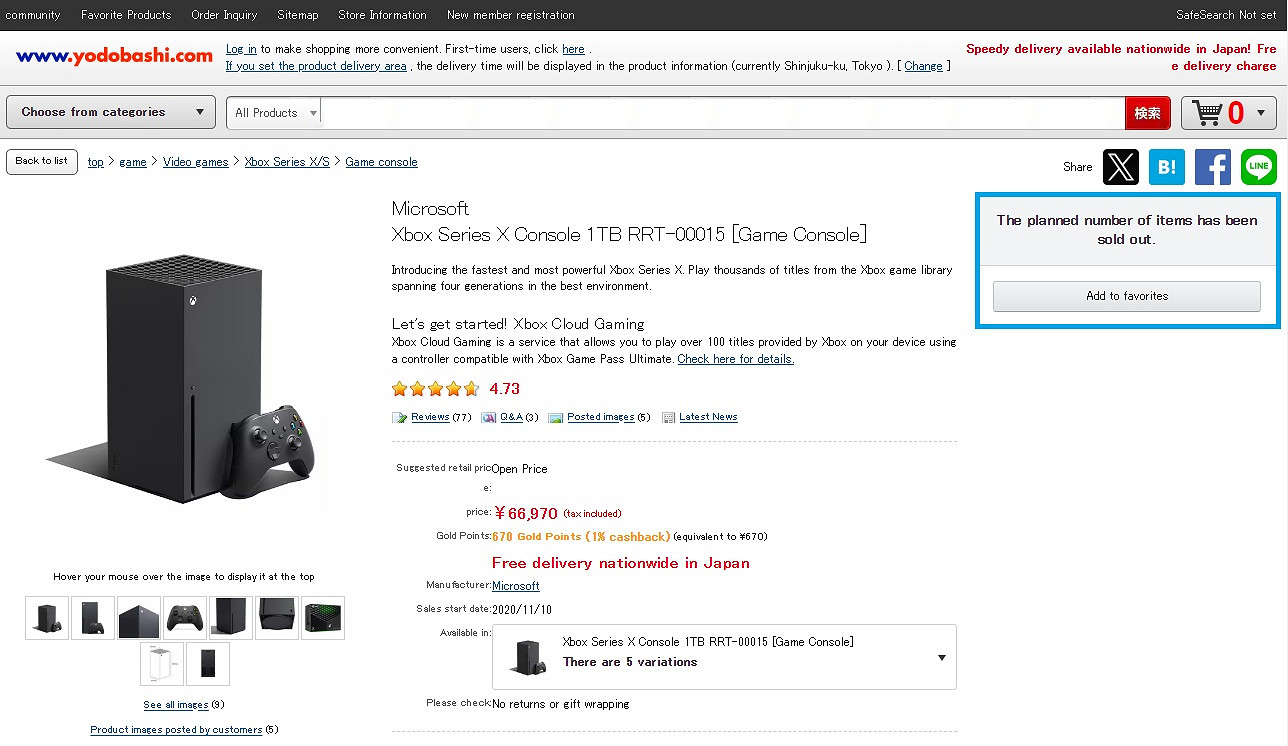Screen dimensions: 1288x746
Task: Click the Back to list button
Action: point(41,161)
